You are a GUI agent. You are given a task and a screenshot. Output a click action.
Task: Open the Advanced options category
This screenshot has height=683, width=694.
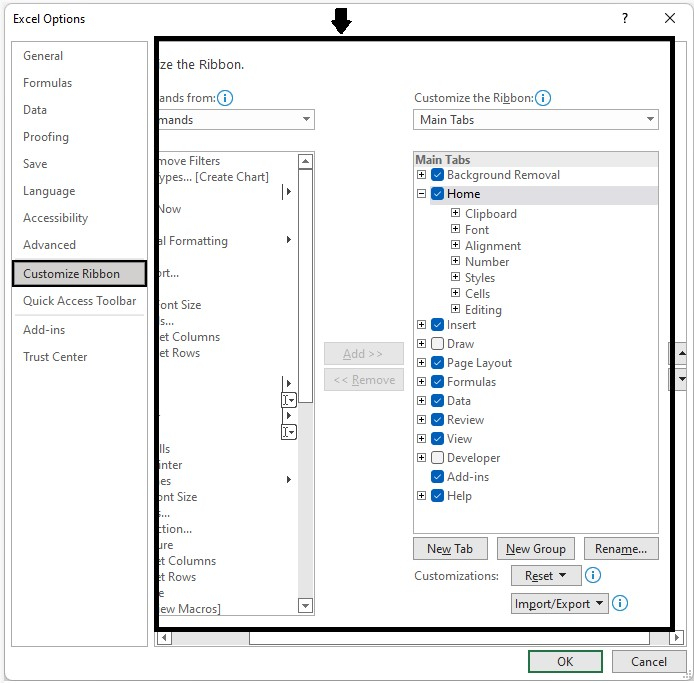tap(49, 245)
